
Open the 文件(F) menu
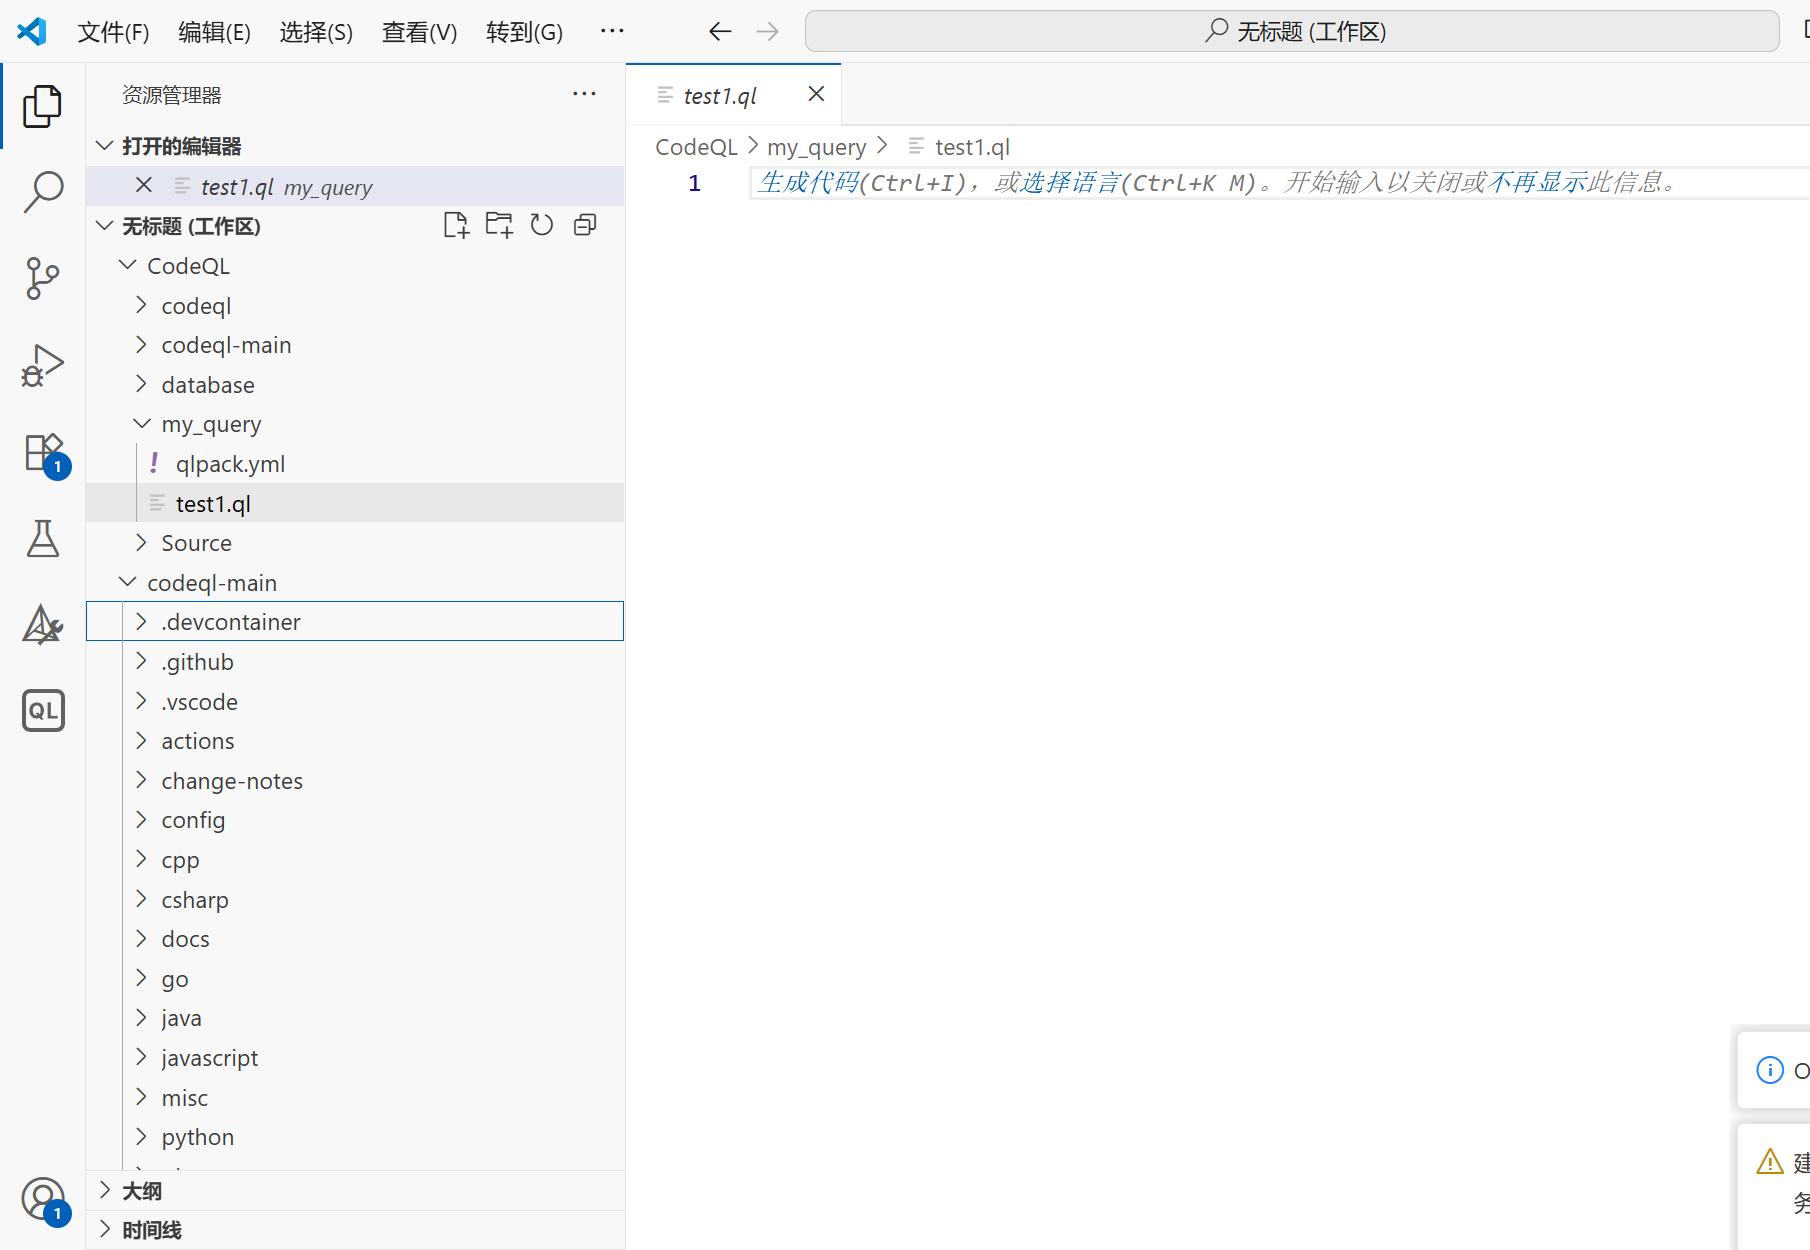113,32
